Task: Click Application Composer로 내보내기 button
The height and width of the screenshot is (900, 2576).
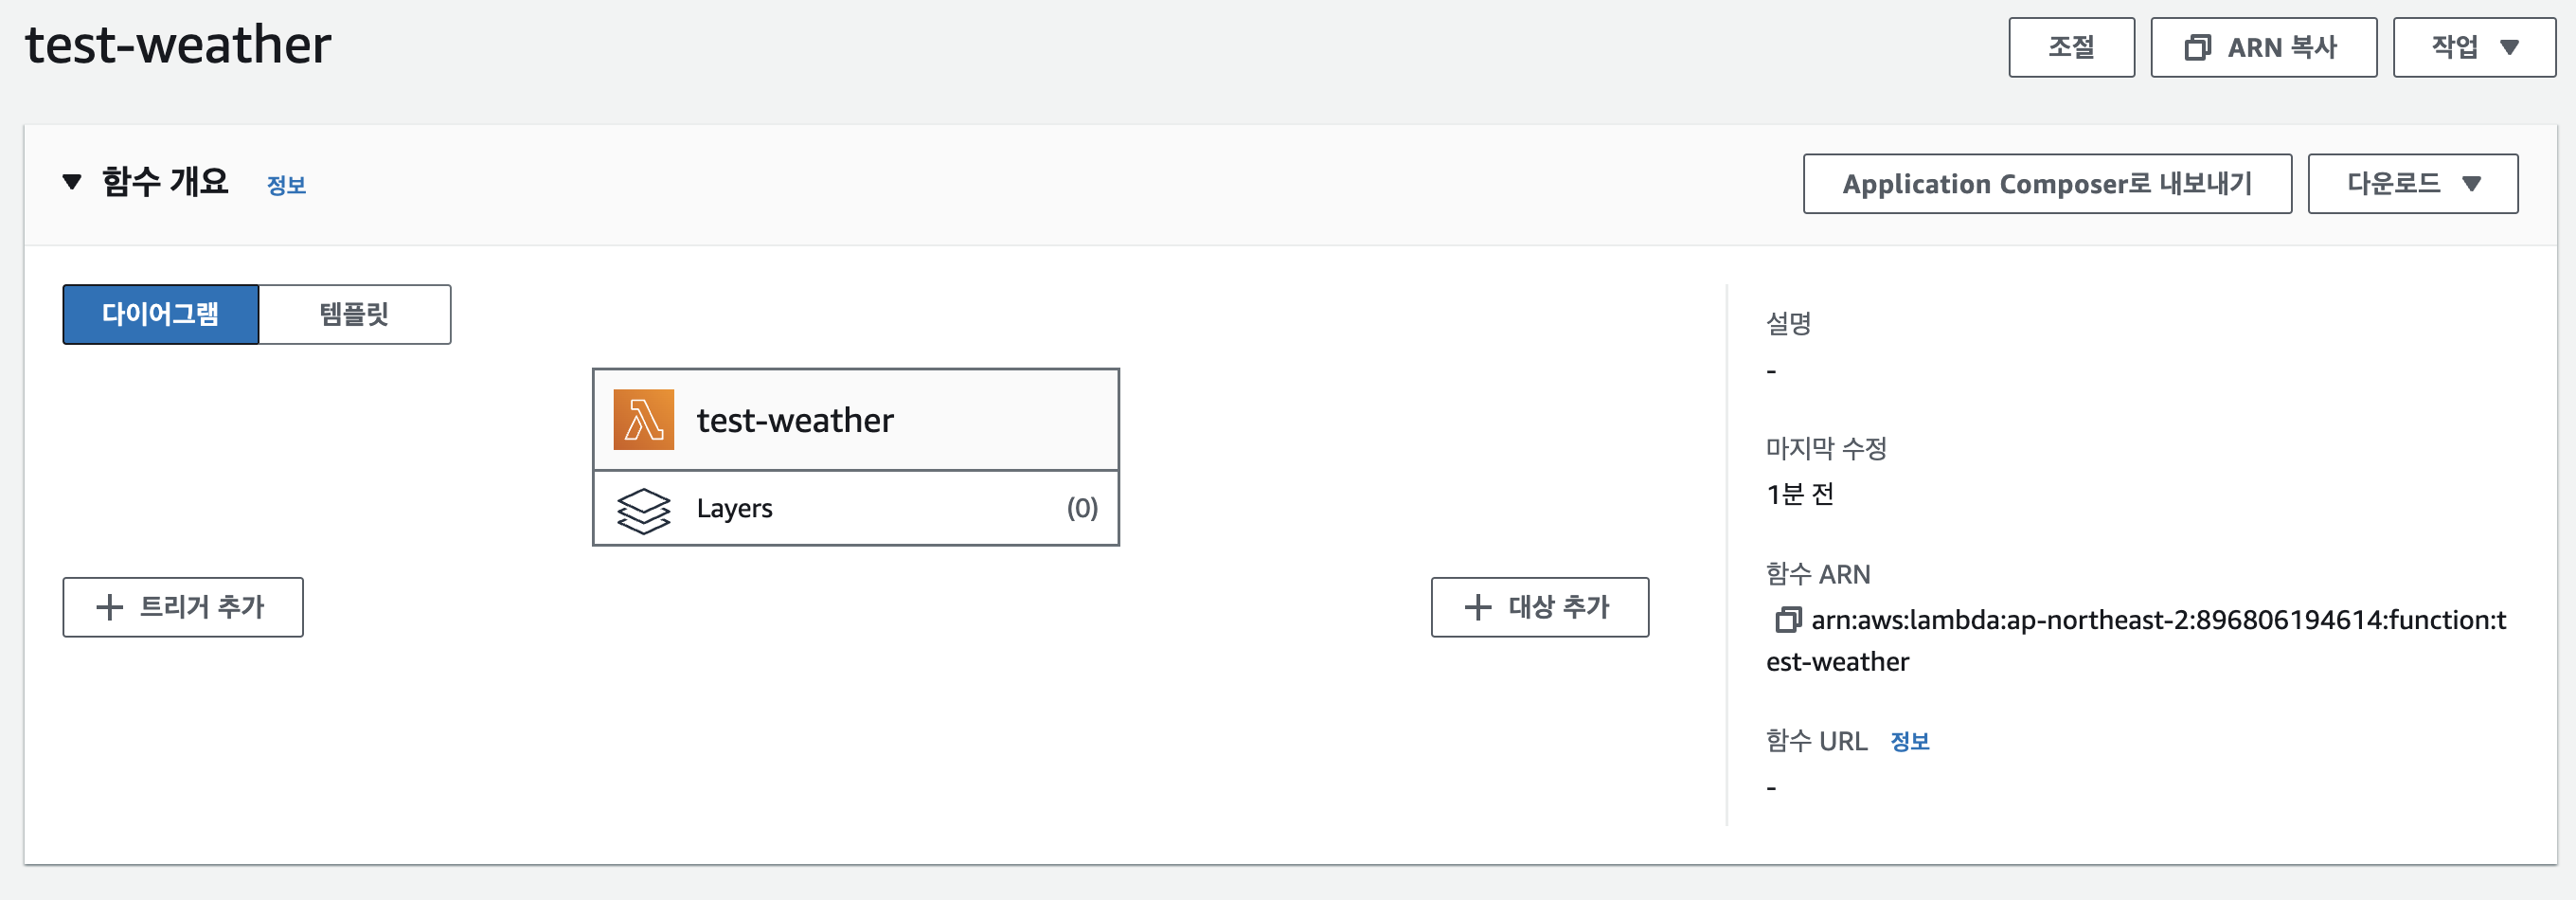Action: point(2047,183)
